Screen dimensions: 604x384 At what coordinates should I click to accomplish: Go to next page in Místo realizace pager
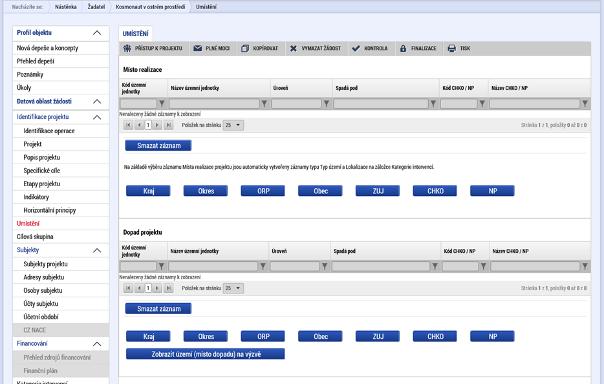tap(157, 125)
